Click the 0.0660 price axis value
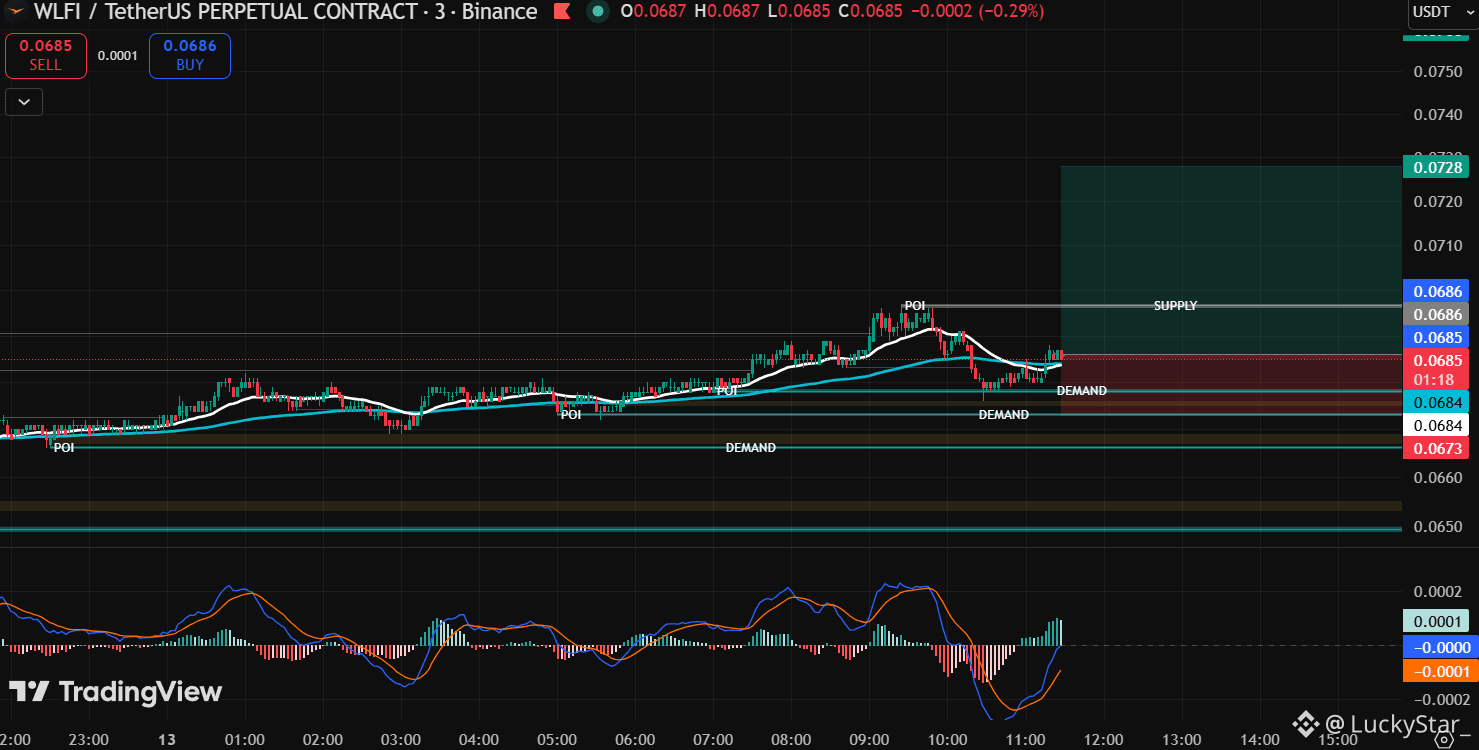 click(x=1438, y=477)
